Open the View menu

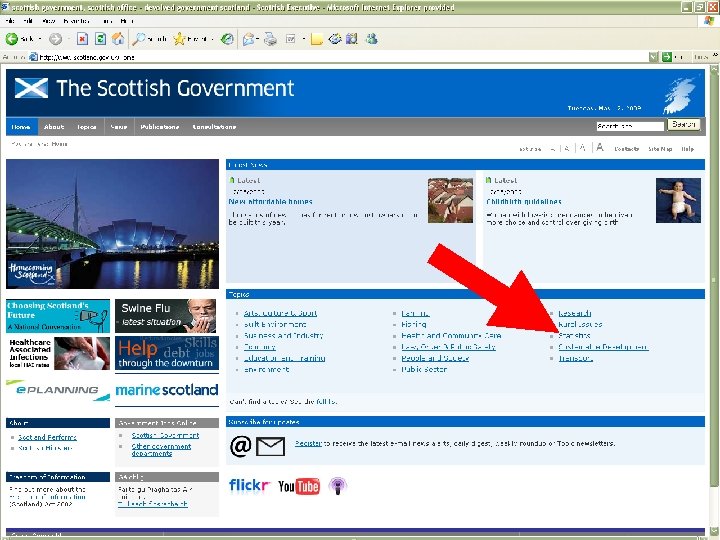coord(48,21)
